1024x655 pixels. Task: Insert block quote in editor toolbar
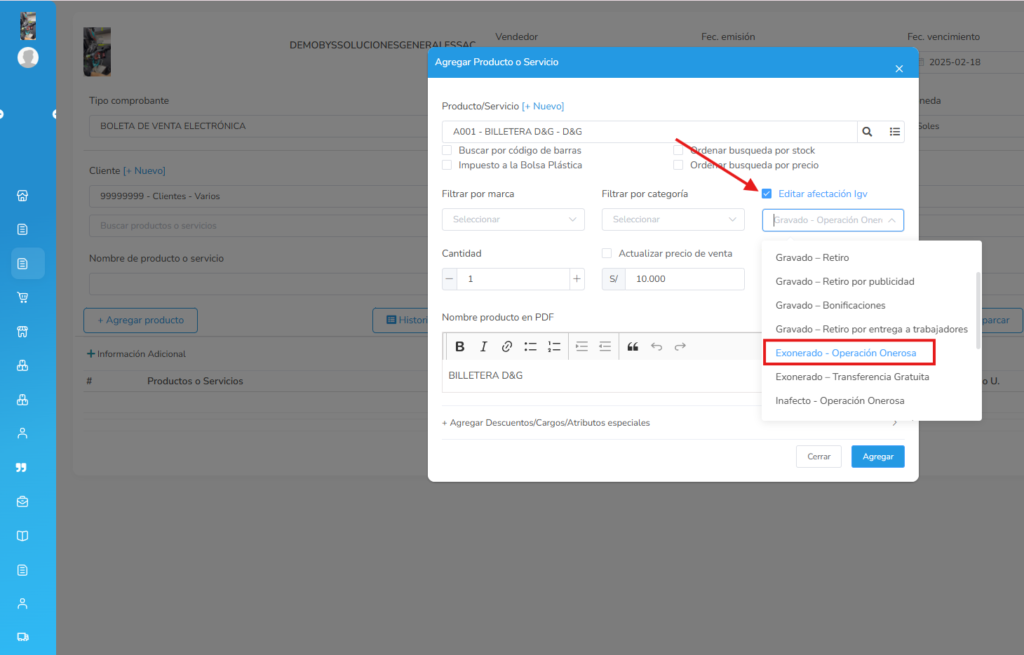pyautogui.click(x=633, y=347)
